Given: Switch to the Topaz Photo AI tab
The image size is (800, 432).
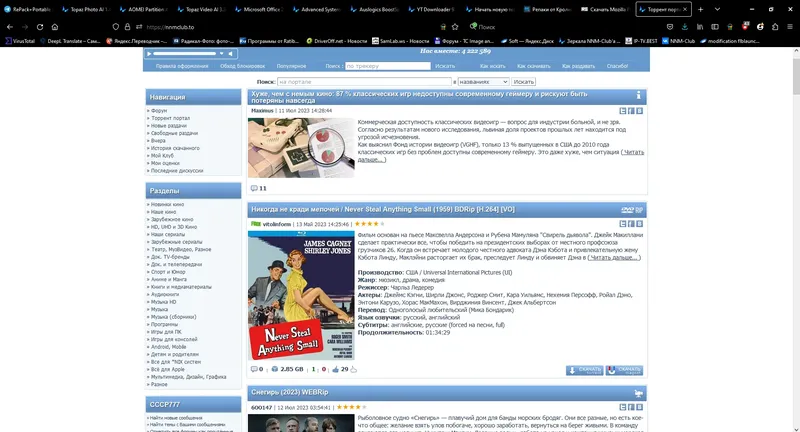Looking at the screenshot, I should [86, 9].
